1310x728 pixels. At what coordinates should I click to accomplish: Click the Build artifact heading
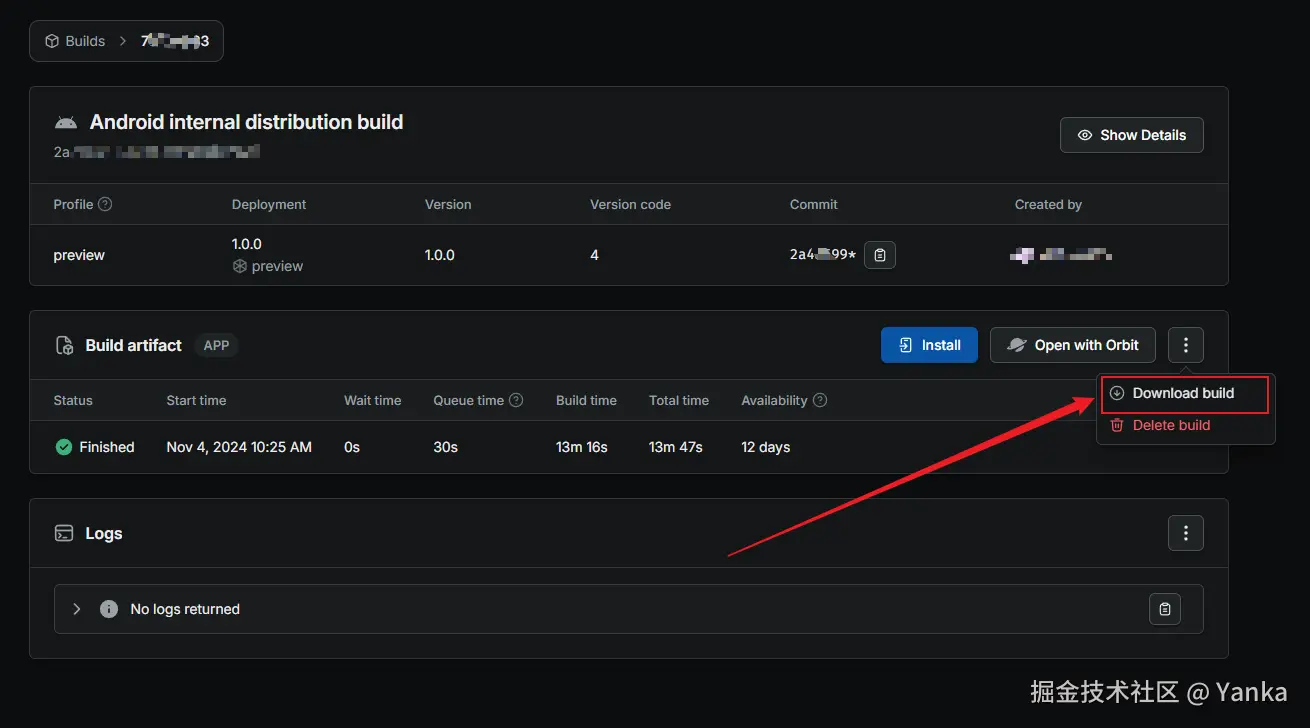[x=134, y=345]
